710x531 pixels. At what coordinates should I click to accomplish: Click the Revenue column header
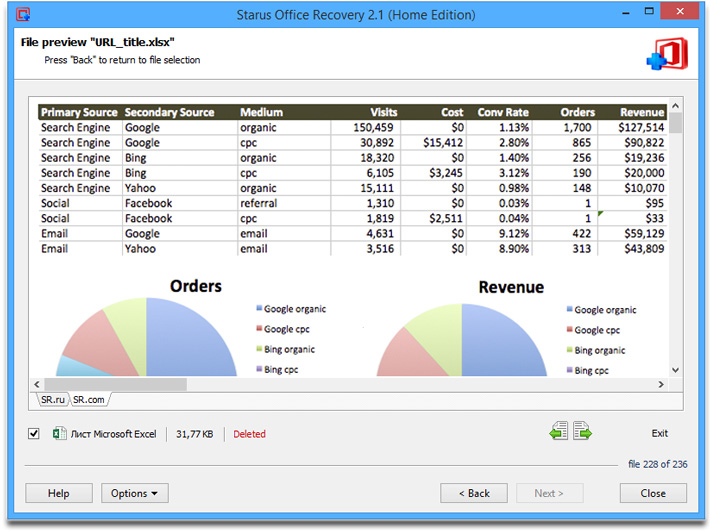pyautogui.click(x=632, y=112)
